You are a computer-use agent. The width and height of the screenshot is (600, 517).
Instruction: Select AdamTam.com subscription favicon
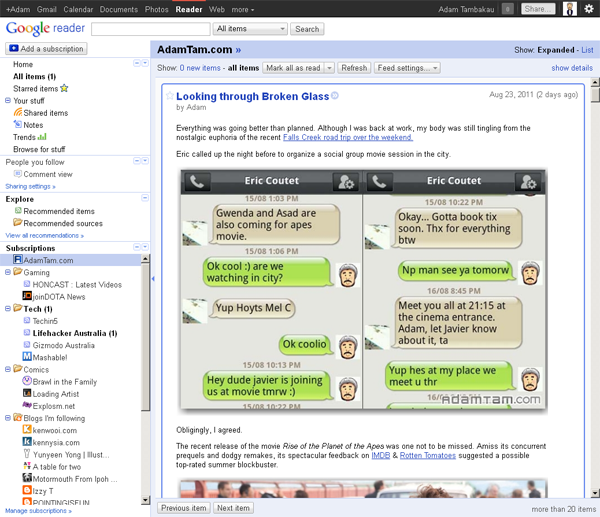click(18, 259)
